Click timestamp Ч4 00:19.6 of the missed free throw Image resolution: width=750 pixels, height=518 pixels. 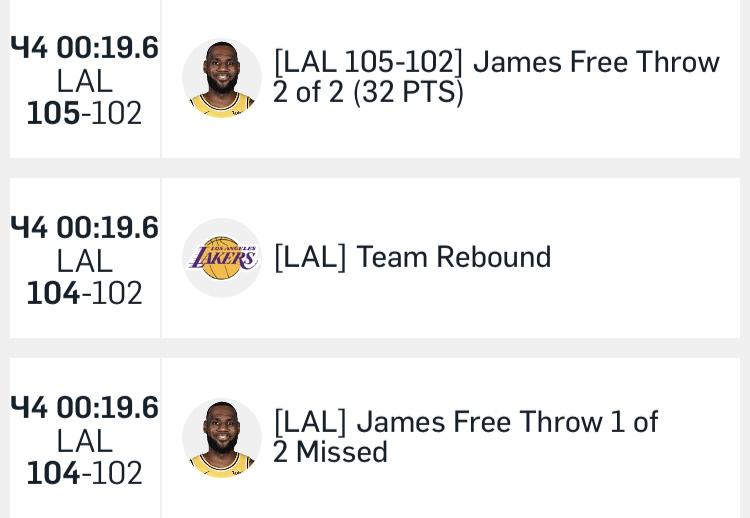pyautogui.click(x=84, y=408)
